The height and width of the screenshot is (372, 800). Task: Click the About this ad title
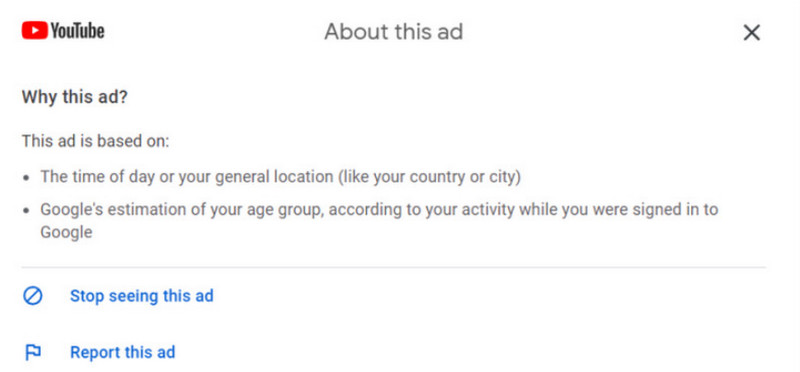393,32
